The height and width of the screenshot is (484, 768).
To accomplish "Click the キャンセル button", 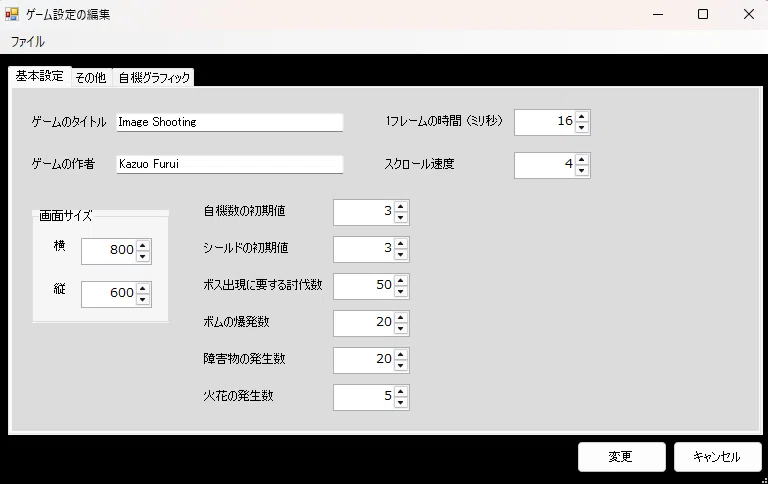I will 718,457.
